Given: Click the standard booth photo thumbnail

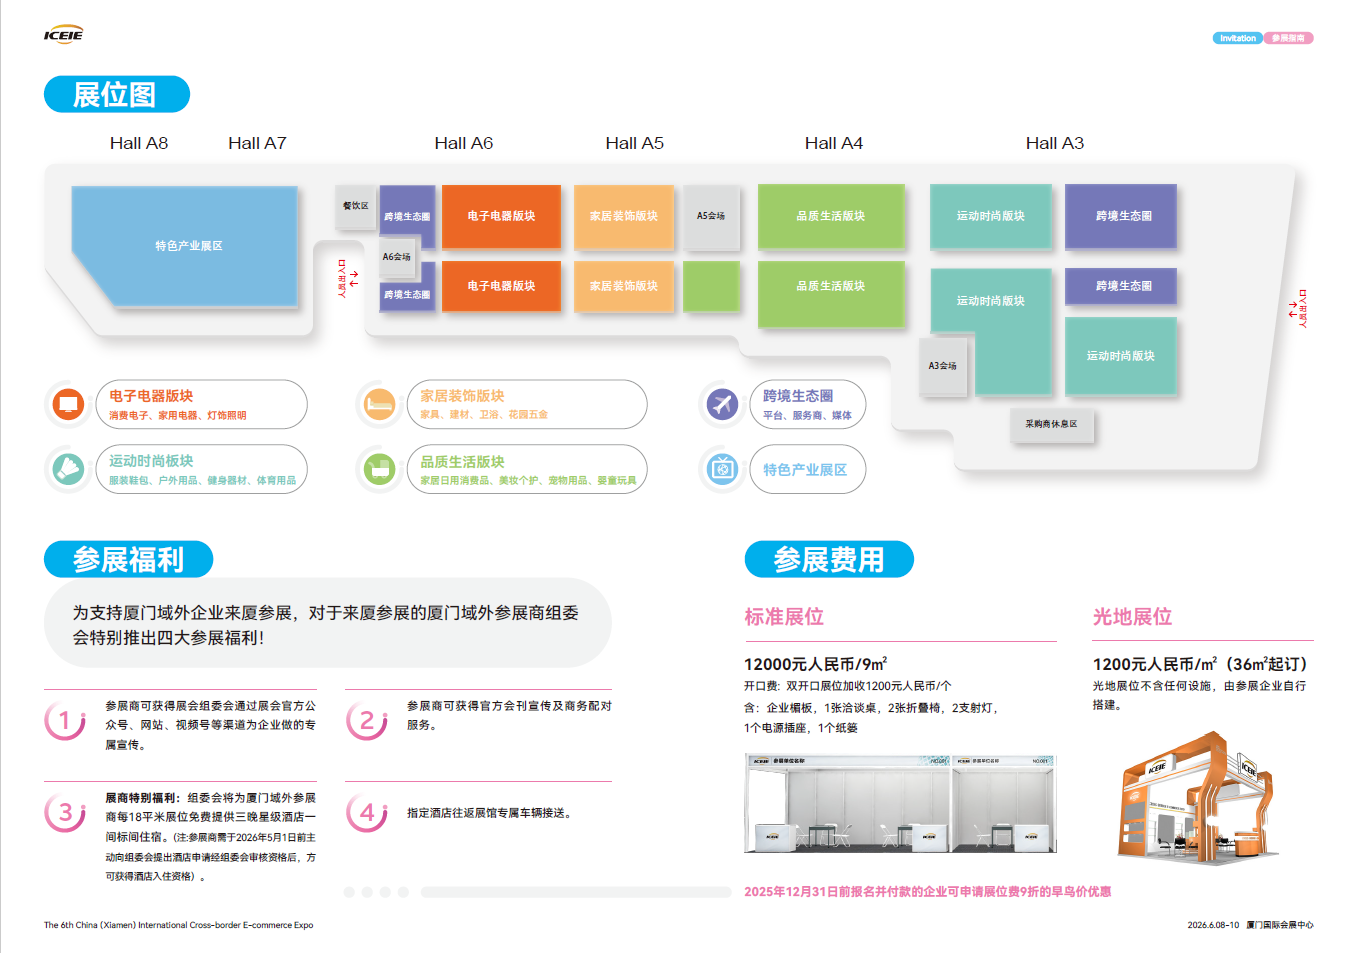Looking at the screenshot, I should (x=900, y=803).
